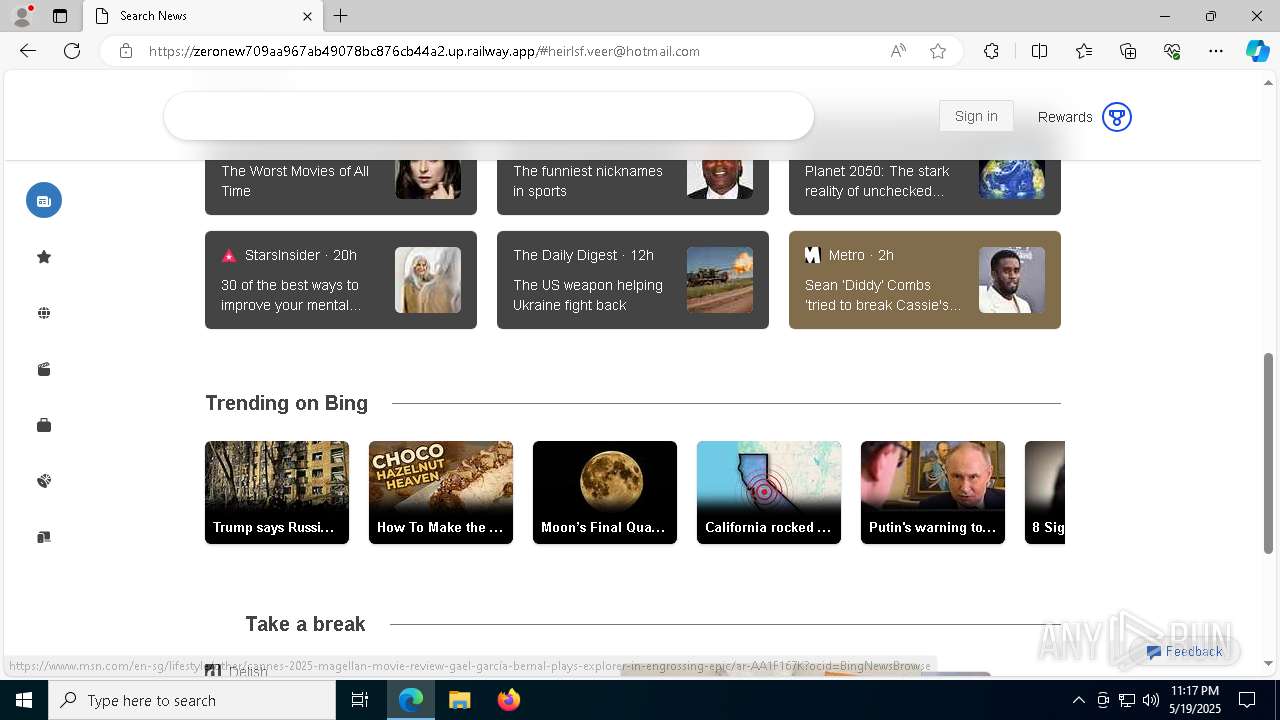Add page to favorites star icon
Viewport: 1280px width, 720px height.
[x=938, y=51]
